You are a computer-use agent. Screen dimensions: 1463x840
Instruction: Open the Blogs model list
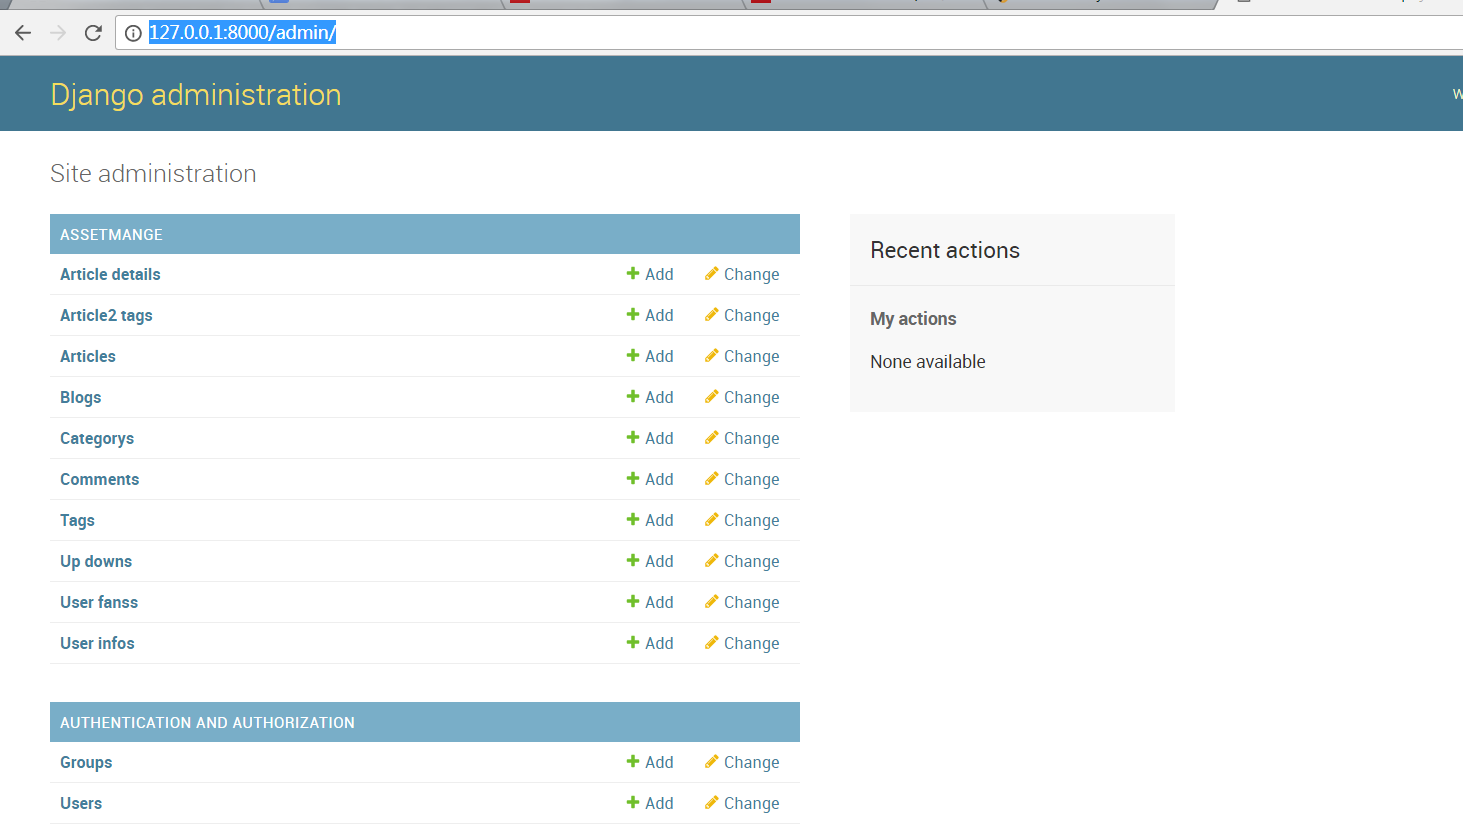pyautogui.click(x=80, y=397)
